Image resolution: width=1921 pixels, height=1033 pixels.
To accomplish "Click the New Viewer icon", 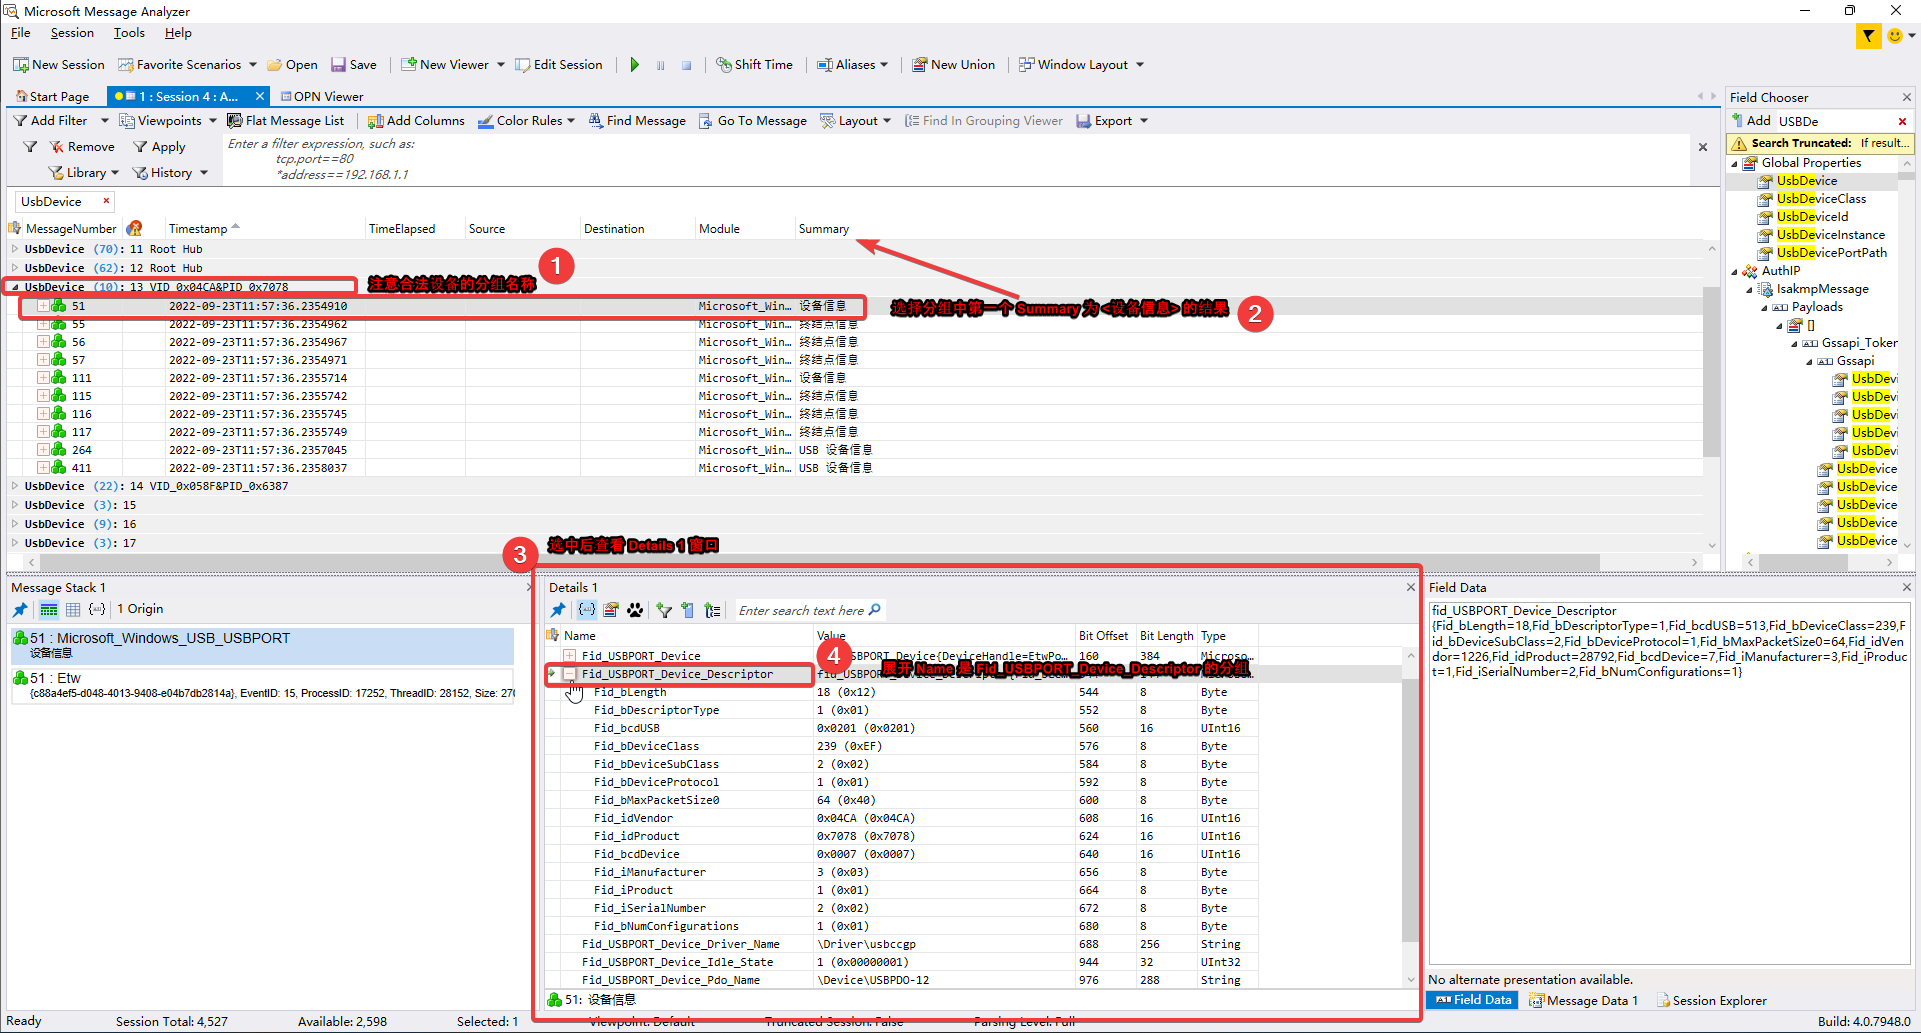I will [408, 65].
